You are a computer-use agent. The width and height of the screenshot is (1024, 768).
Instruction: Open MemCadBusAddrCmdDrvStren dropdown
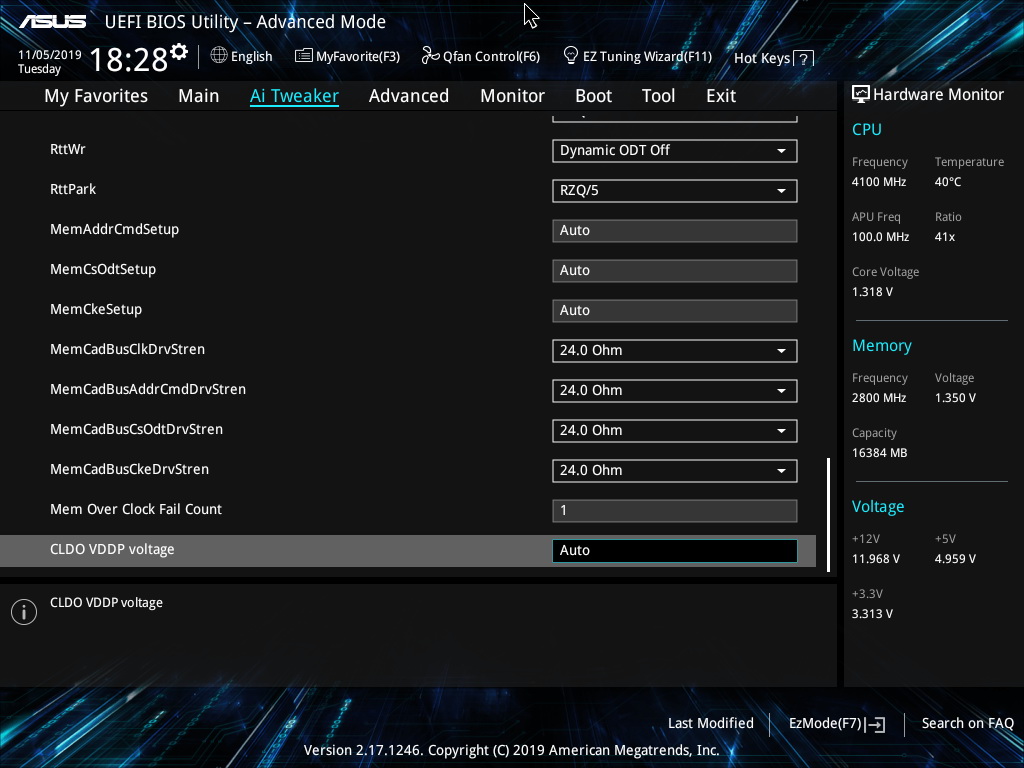point(675,391)
